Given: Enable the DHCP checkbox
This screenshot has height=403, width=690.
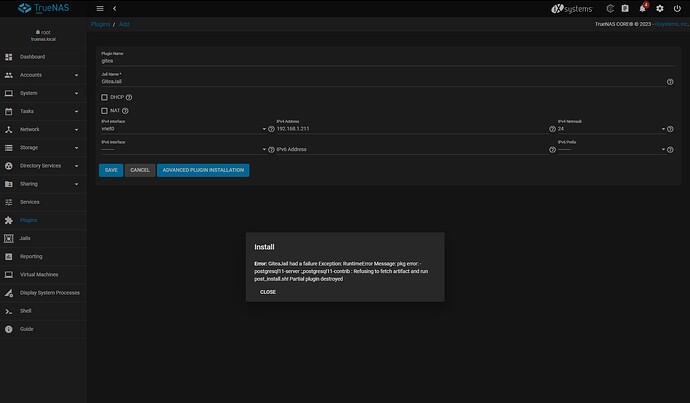Looking at the screenshot, I should click(104, 97).
